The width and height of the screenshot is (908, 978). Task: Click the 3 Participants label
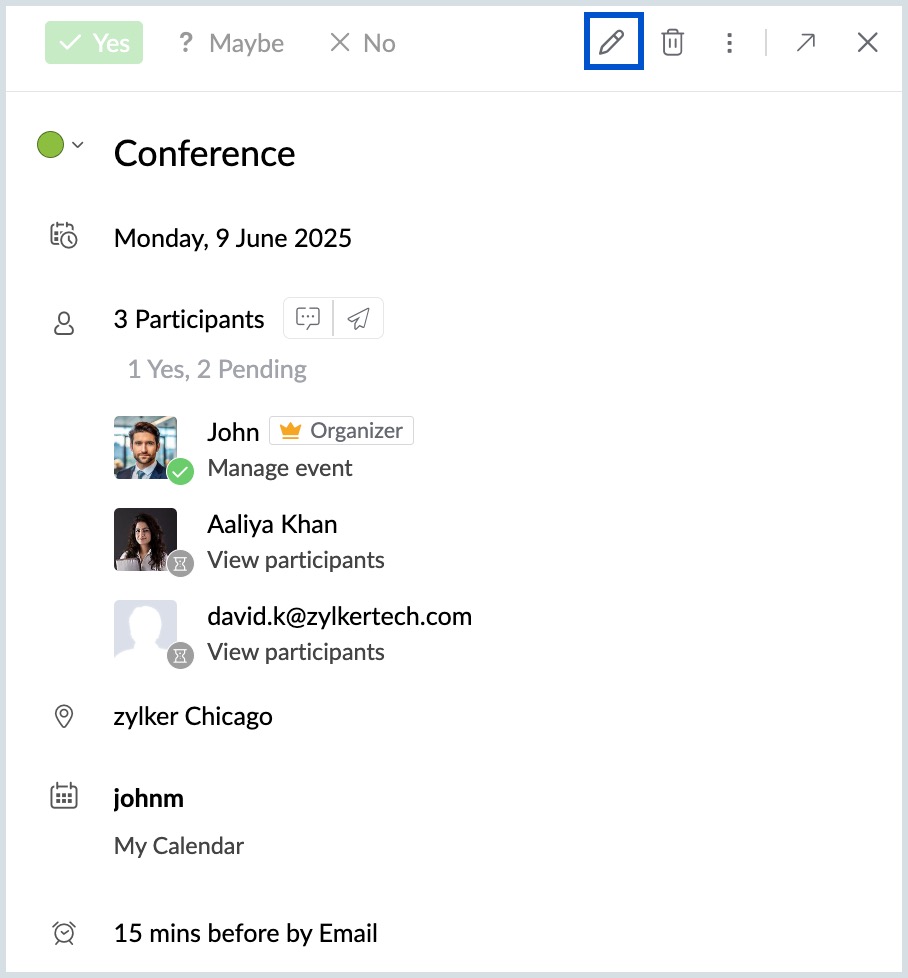pyautogui.click(x=189, y=319)
